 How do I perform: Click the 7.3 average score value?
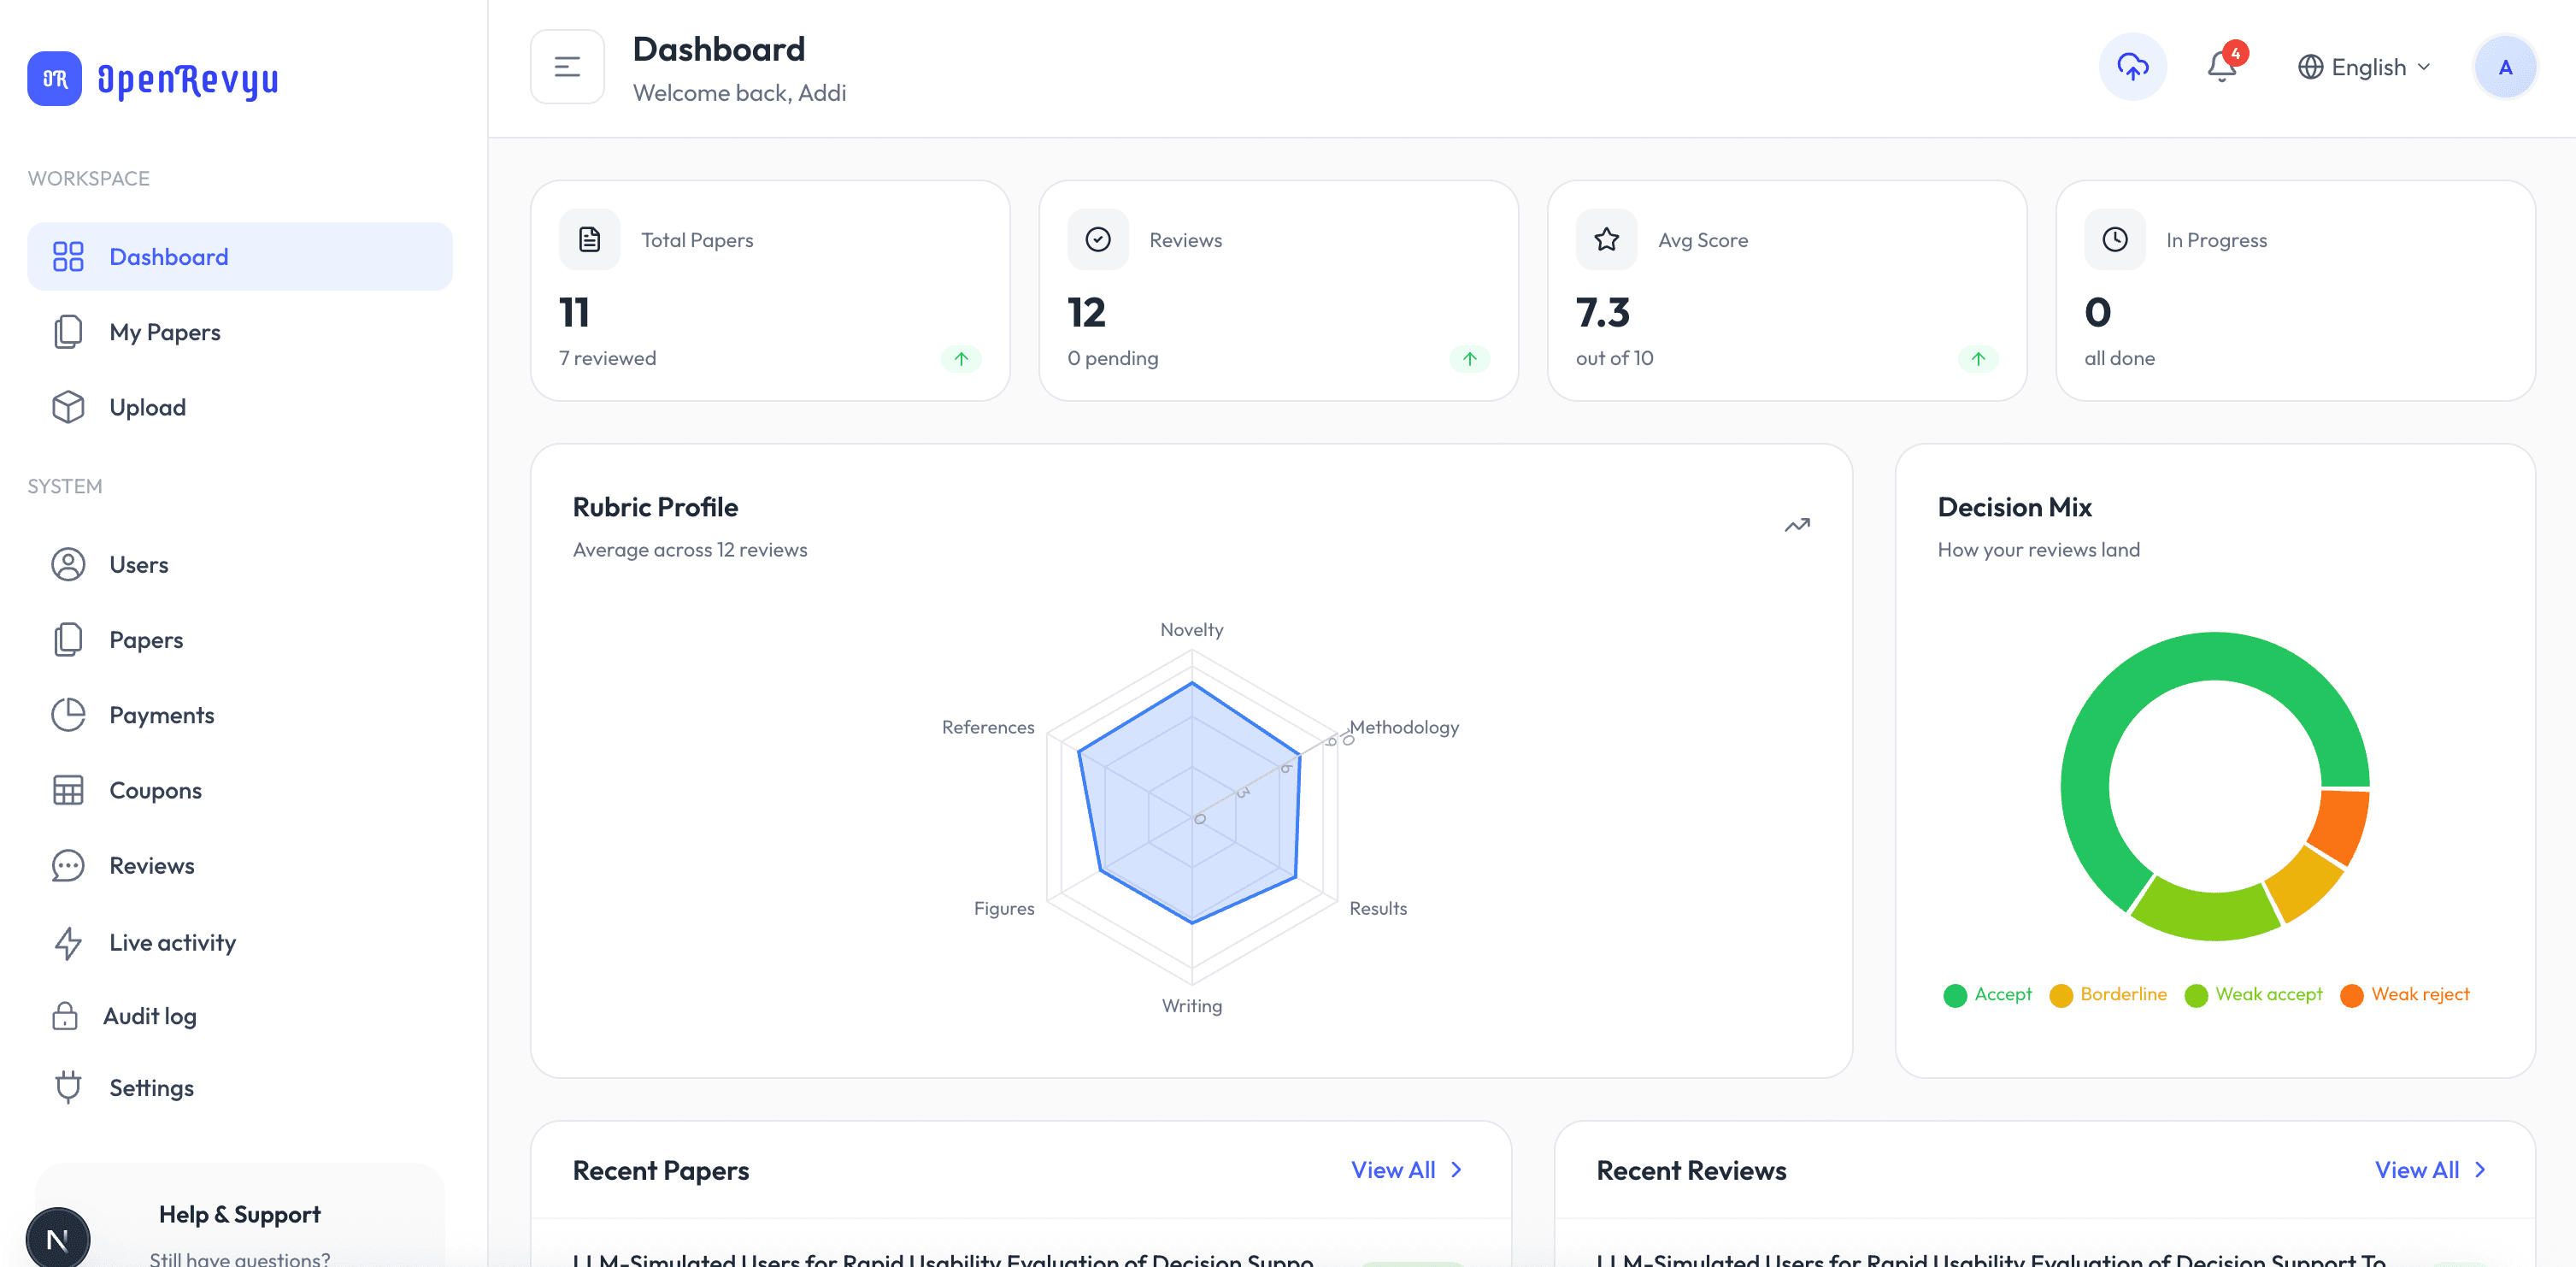[x=1602, y=313]
